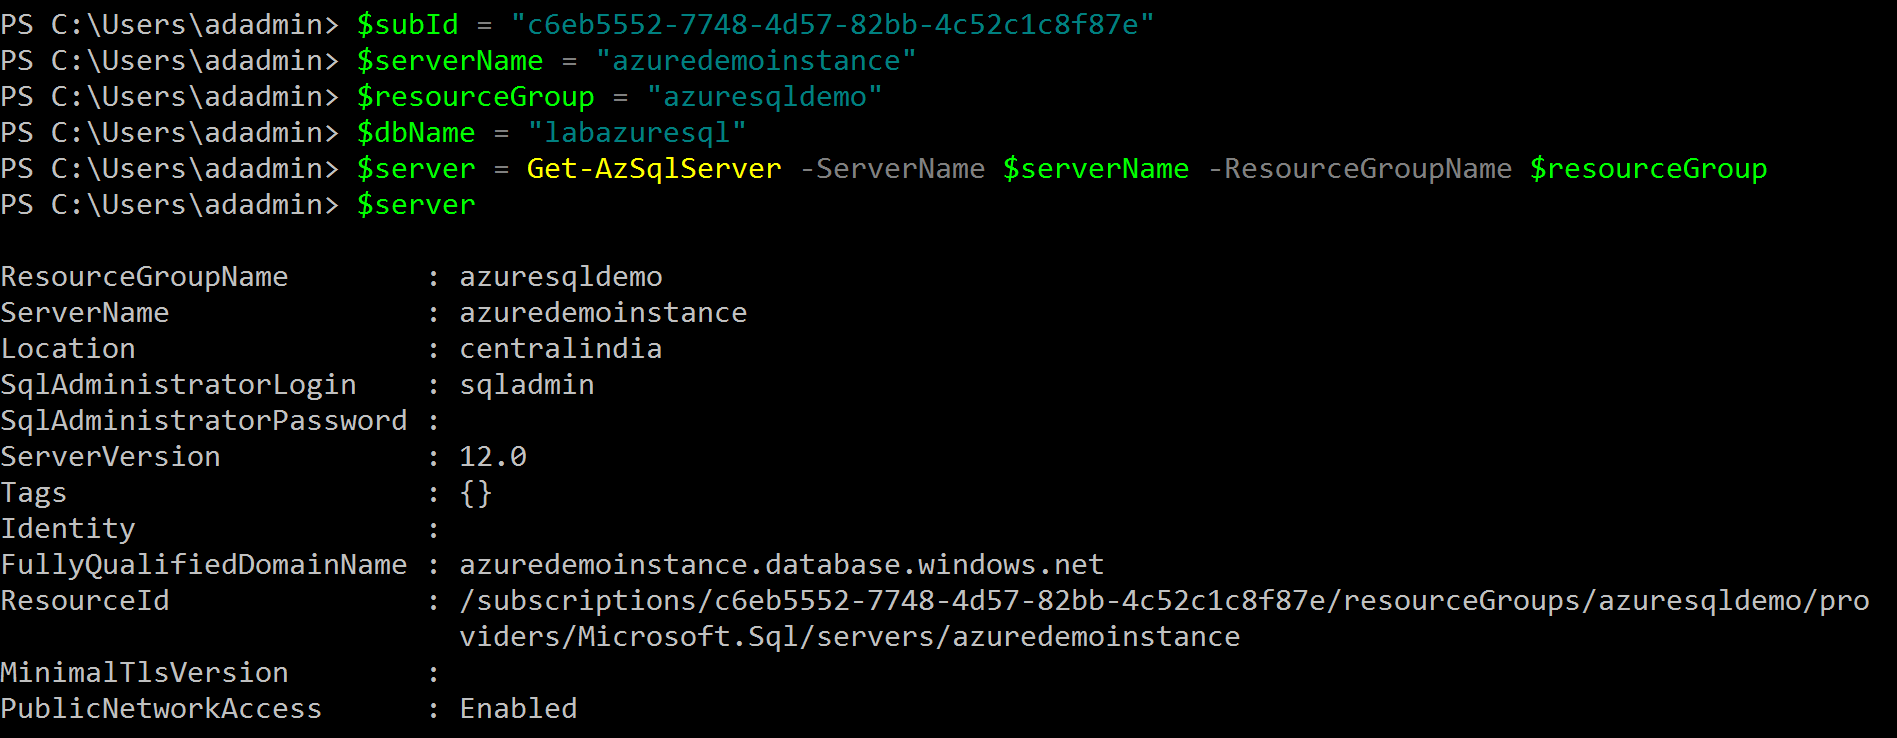Click the ResourceId path starting with /subscriptions

pos(1163,601)
